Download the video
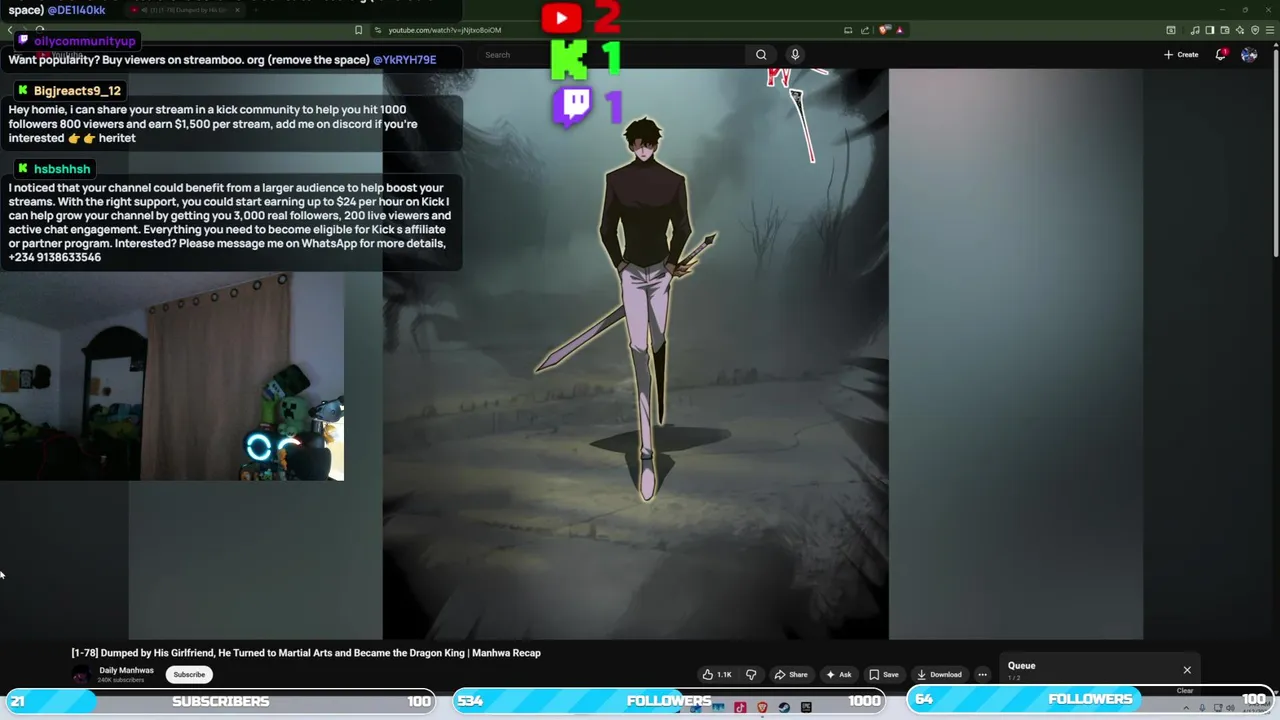This screenshot has width=1280, height=720. click(939, 674)
